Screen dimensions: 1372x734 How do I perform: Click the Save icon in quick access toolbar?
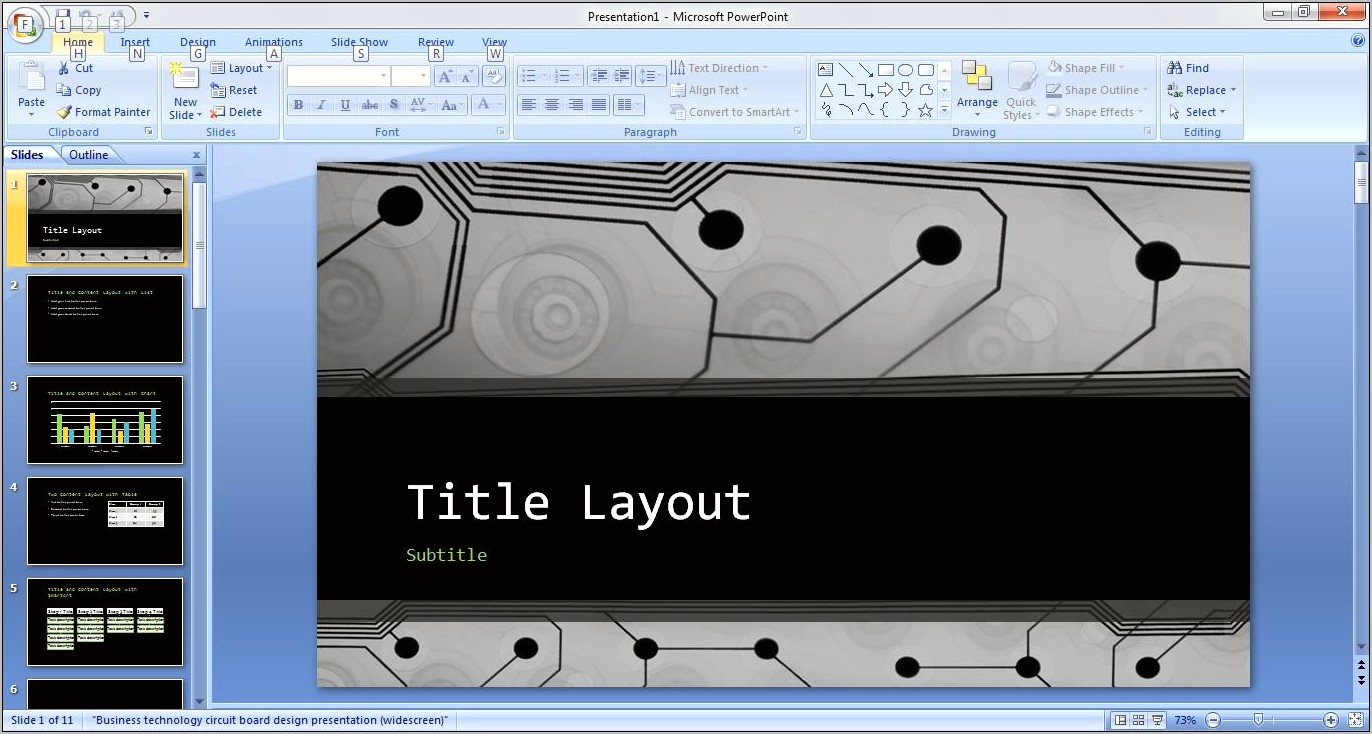[x=62, y=15]
